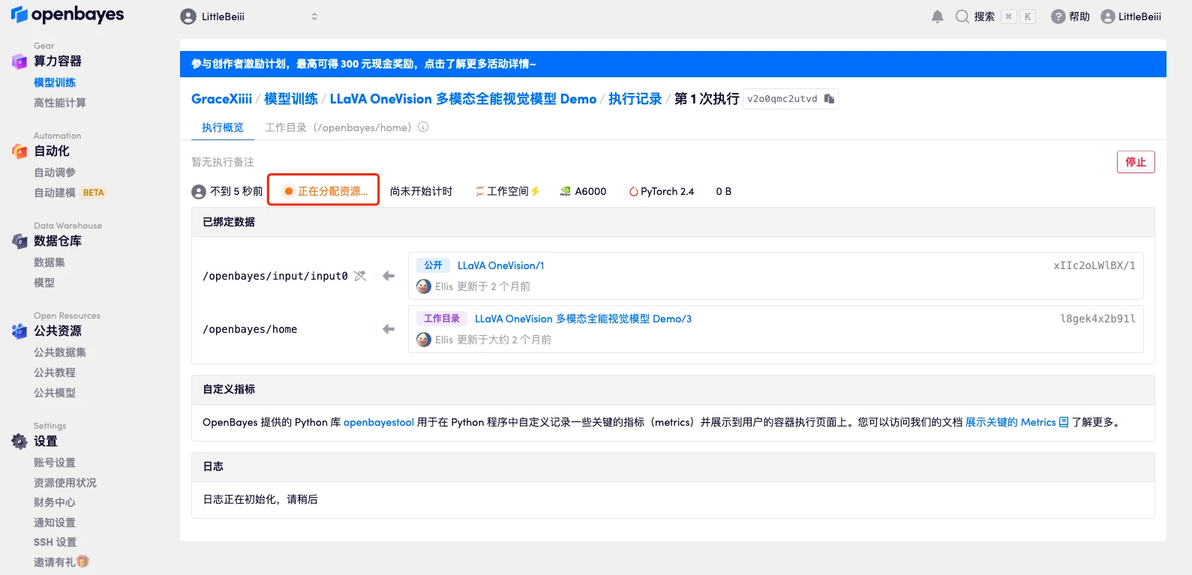Screen dimensions: 1192x575
Task: Open 模型 under 数据仓库
Action: 44,283
